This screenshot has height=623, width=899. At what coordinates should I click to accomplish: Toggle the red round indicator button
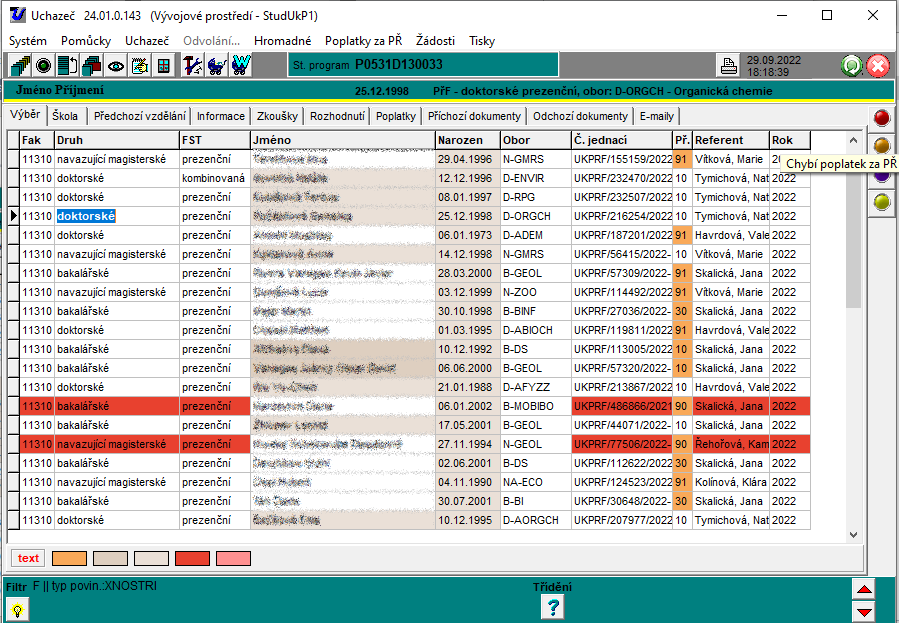tap(882, 118)
